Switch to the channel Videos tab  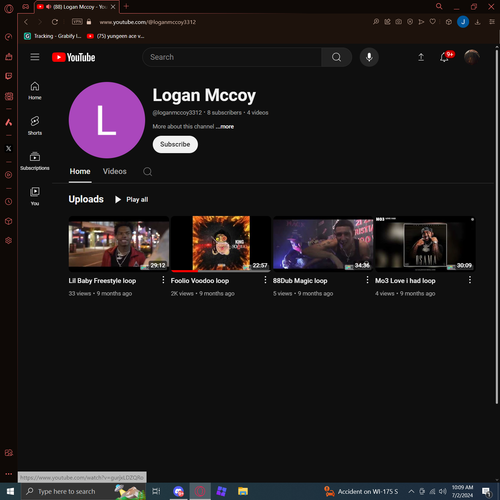pos(115,171)
